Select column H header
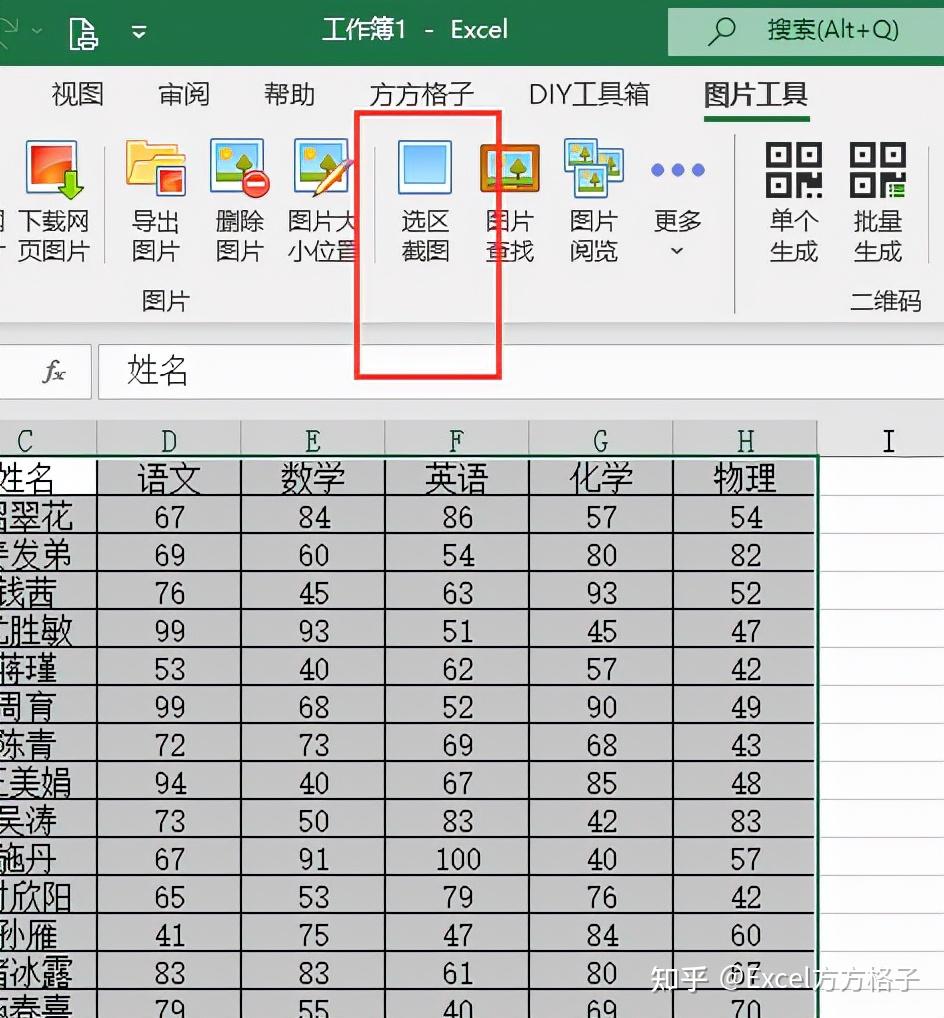This screenshot has width=944, height=1018. pos(743,438)
